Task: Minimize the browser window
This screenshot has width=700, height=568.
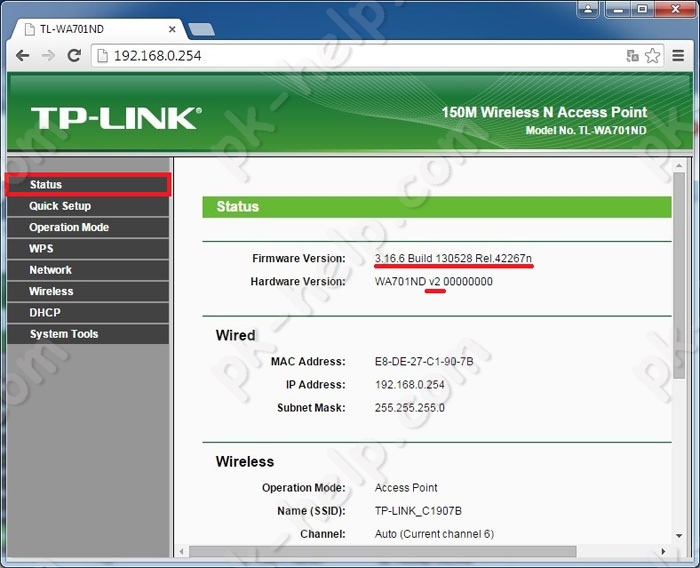Action: pyautogui.click(x=618, y=9)
